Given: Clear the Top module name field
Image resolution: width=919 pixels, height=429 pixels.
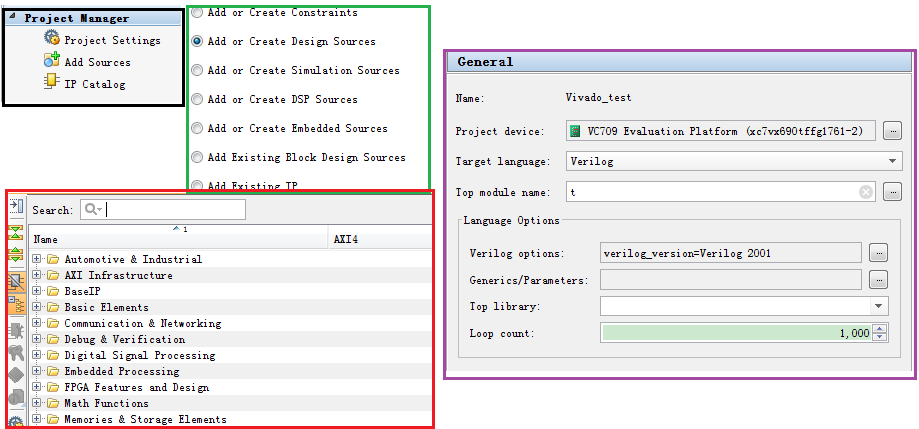Looking at the screenshot, I should (x=865, y=191).
